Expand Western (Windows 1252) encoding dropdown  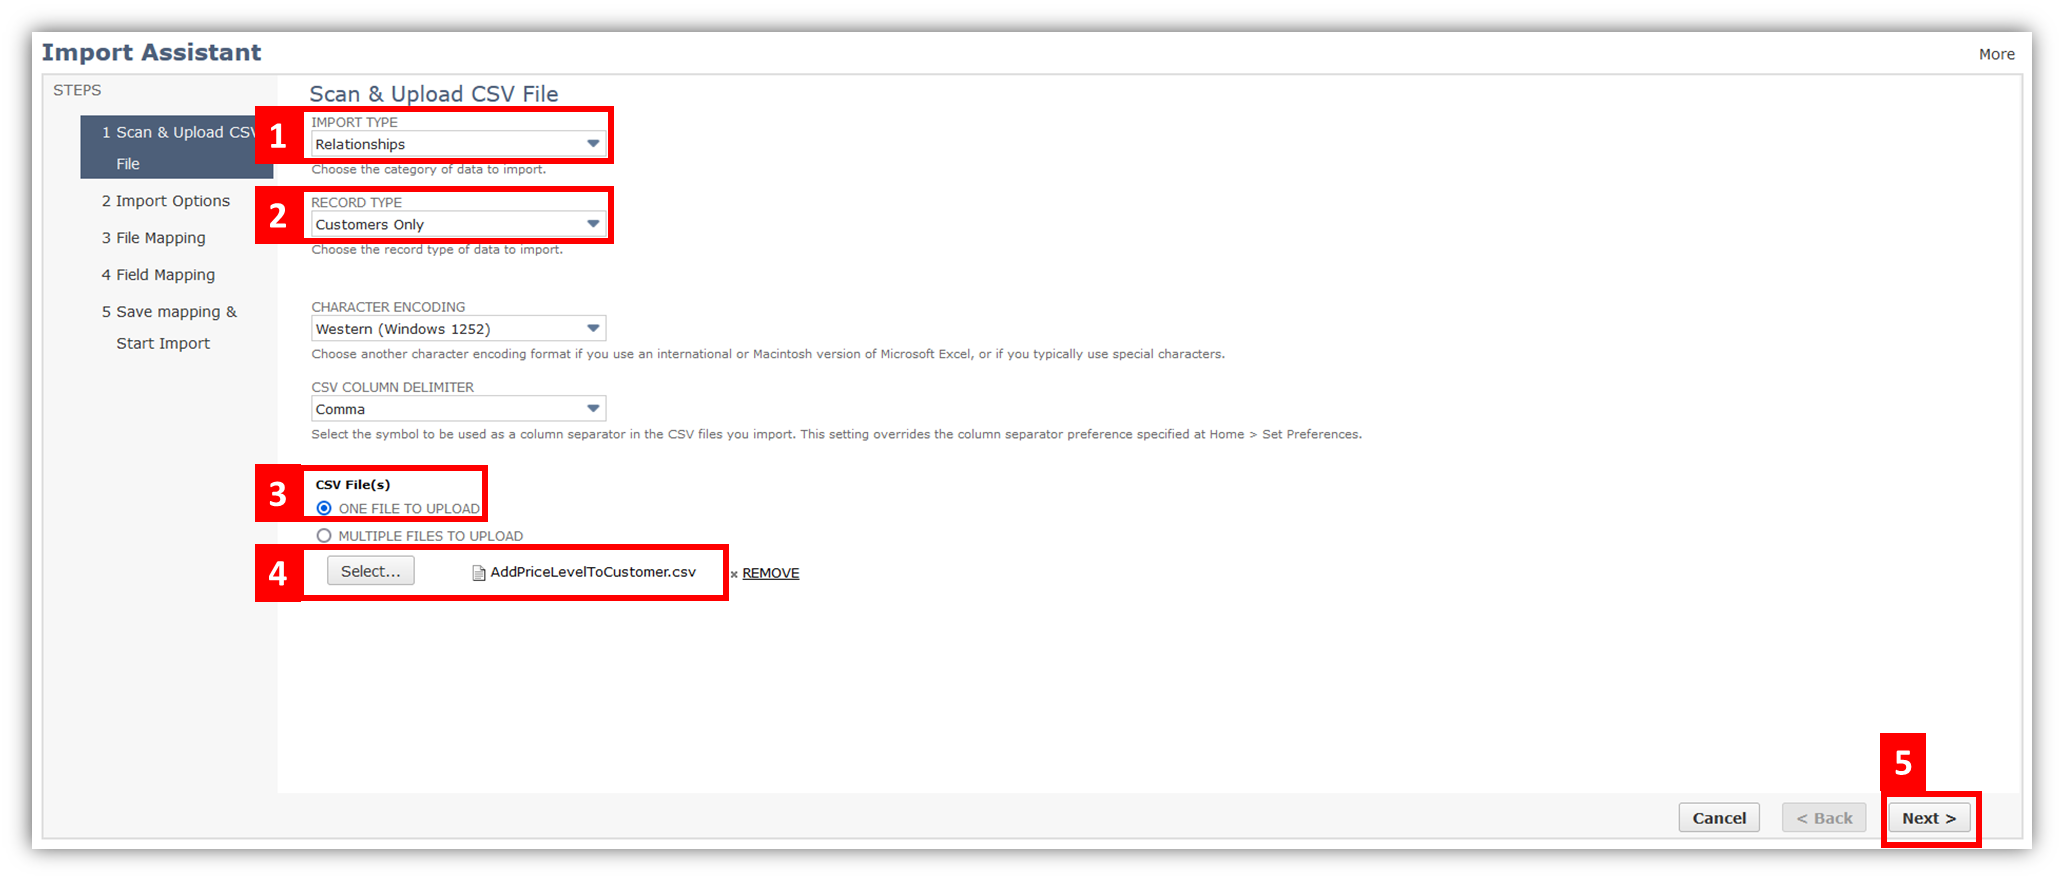[458, 328]
